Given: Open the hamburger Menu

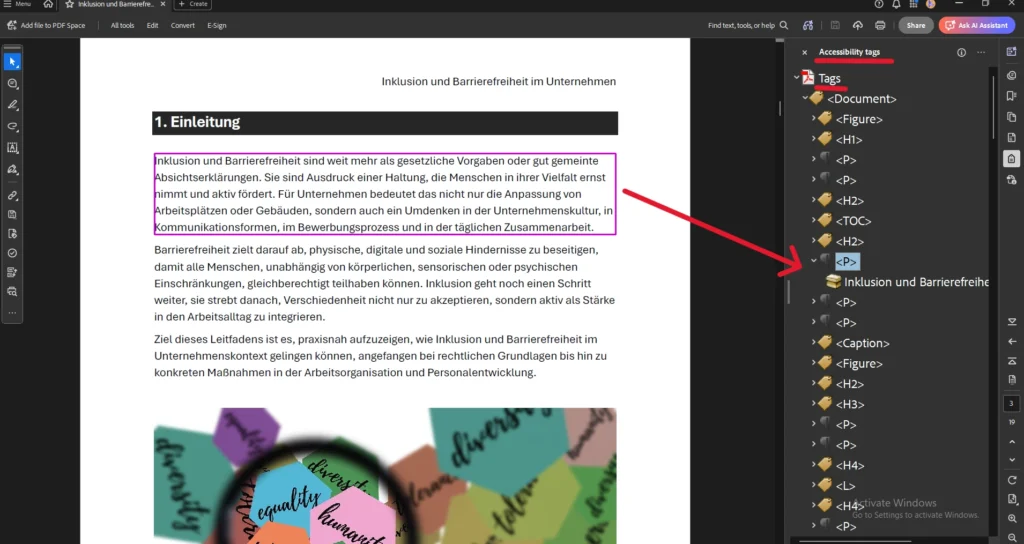Looking at the screenshot, I should [16, 4].
